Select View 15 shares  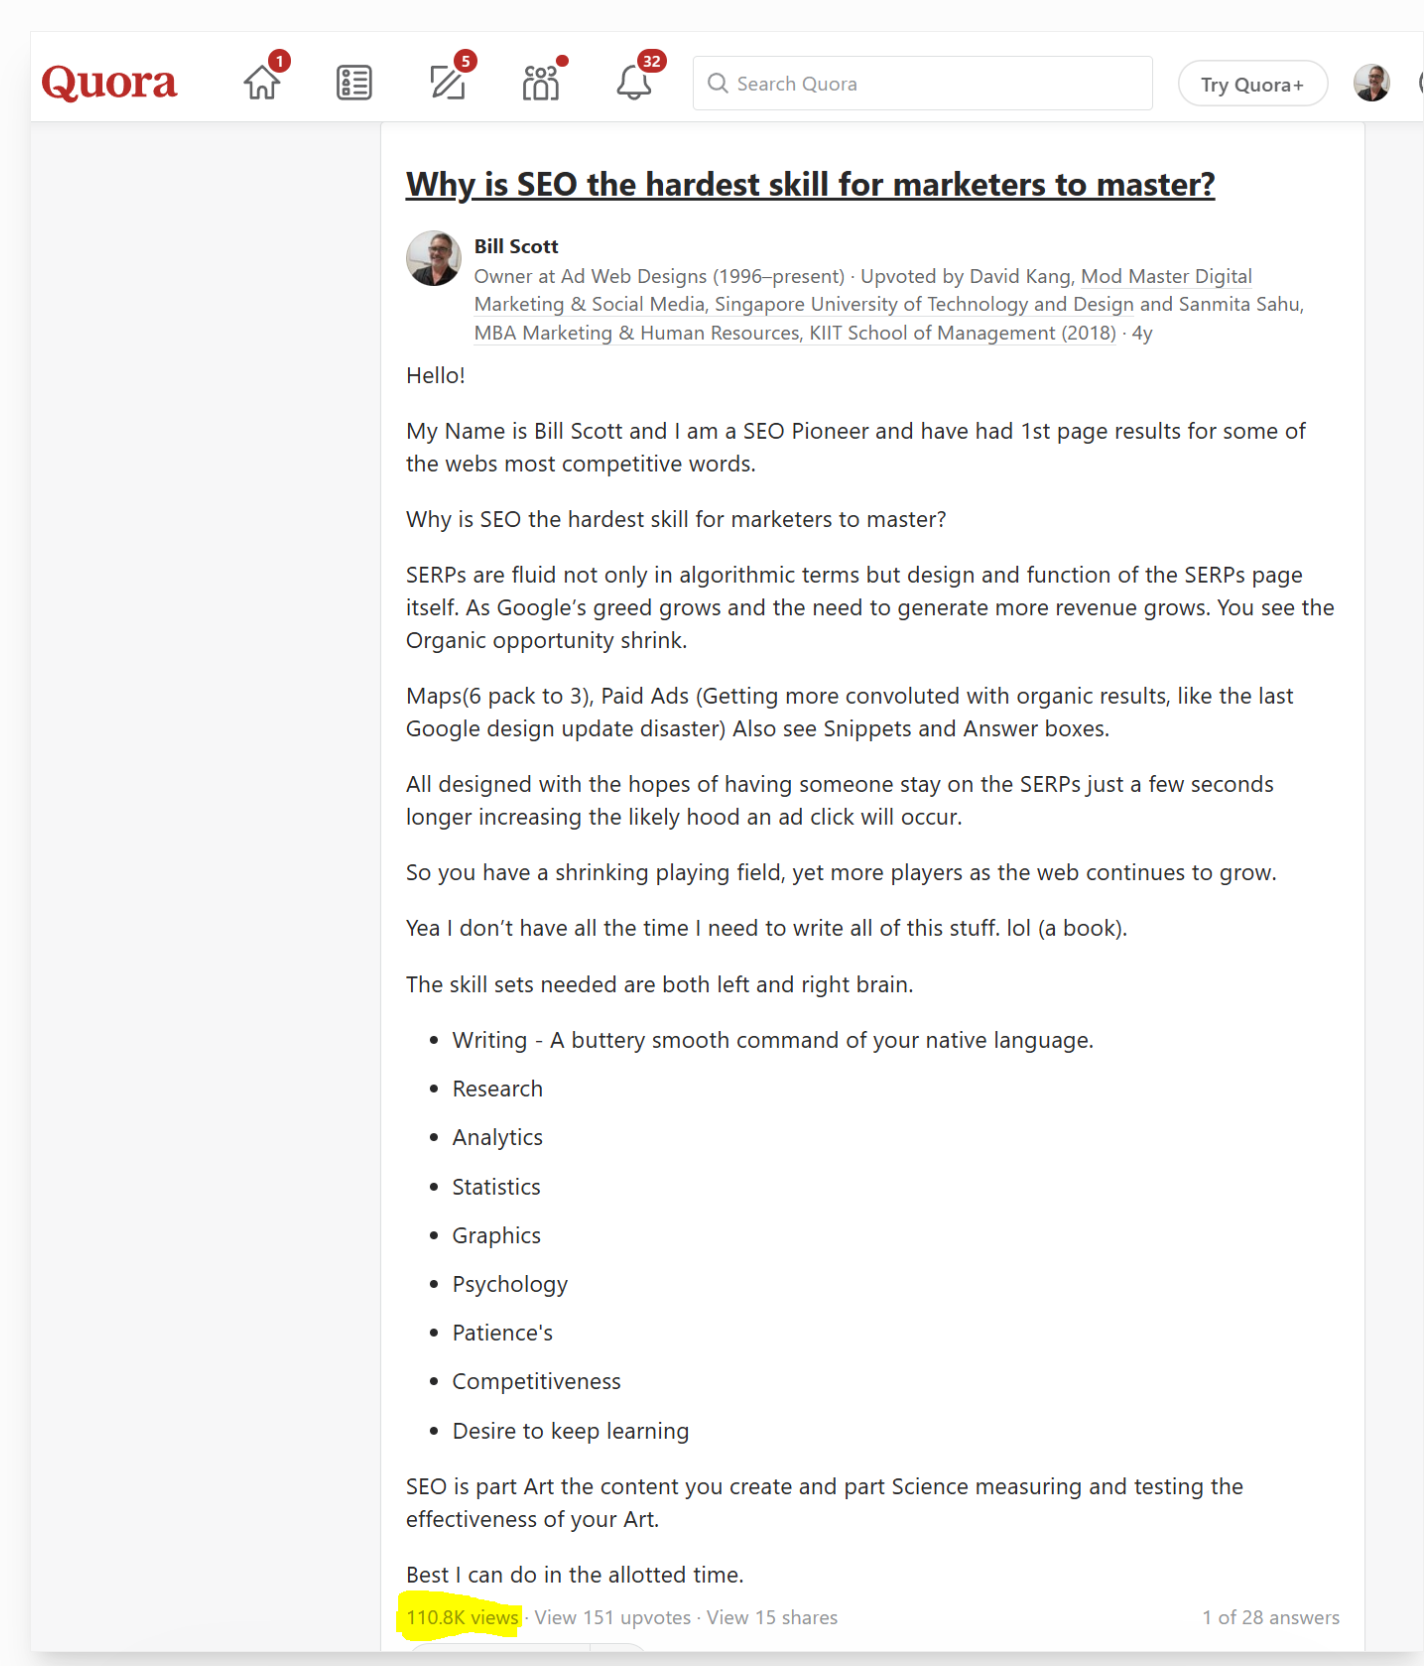click(772, 1617)
